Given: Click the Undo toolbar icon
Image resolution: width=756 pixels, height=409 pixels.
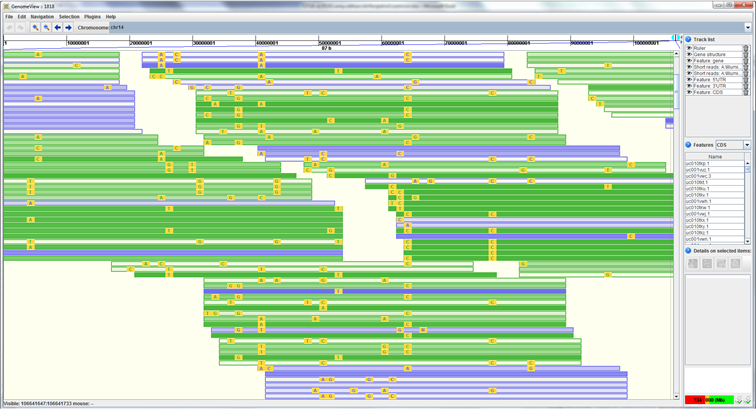Looking at the screenshot, I should pyautogui.click(x=10, y=27).
